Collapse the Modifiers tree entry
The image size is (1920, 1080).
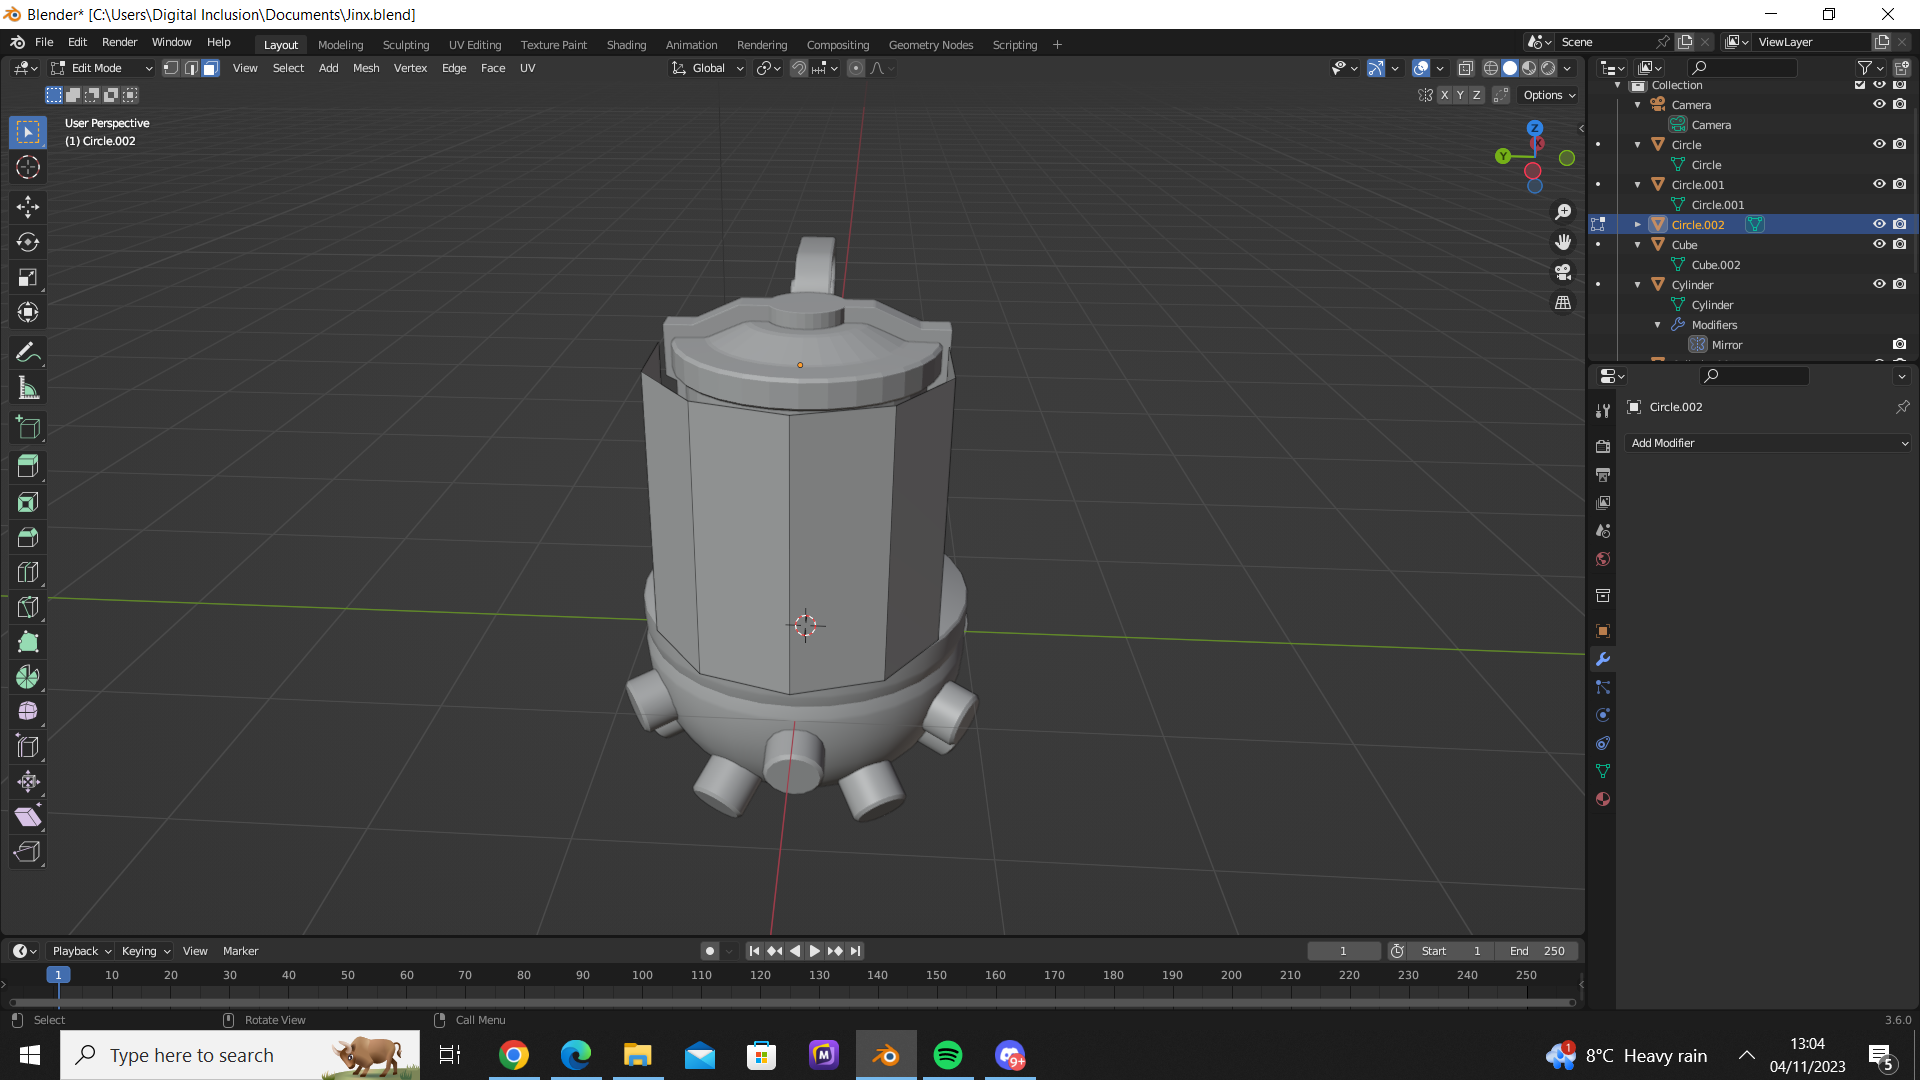tap(1657, 325)
